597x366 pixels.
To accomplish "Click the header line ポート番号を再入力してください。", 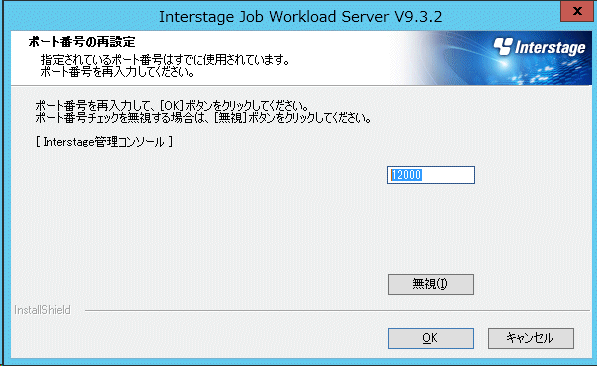I will tap(118, 72).
